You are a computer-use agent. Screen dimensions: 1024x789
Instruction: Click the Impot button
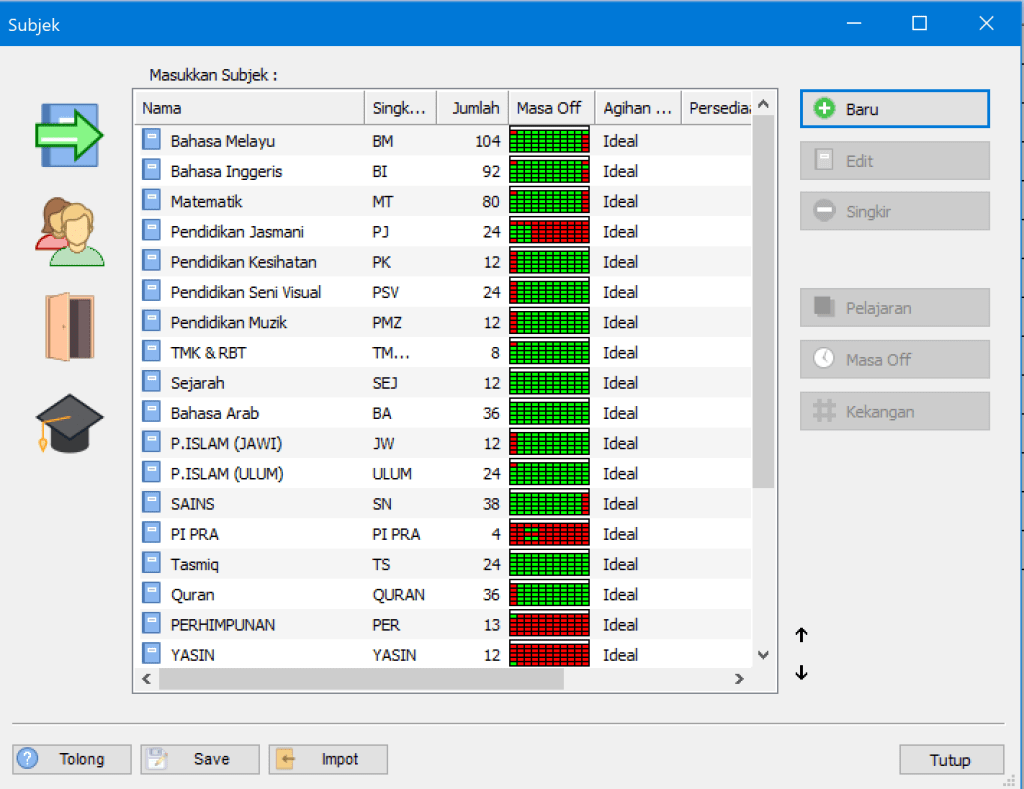coord(328,760)
